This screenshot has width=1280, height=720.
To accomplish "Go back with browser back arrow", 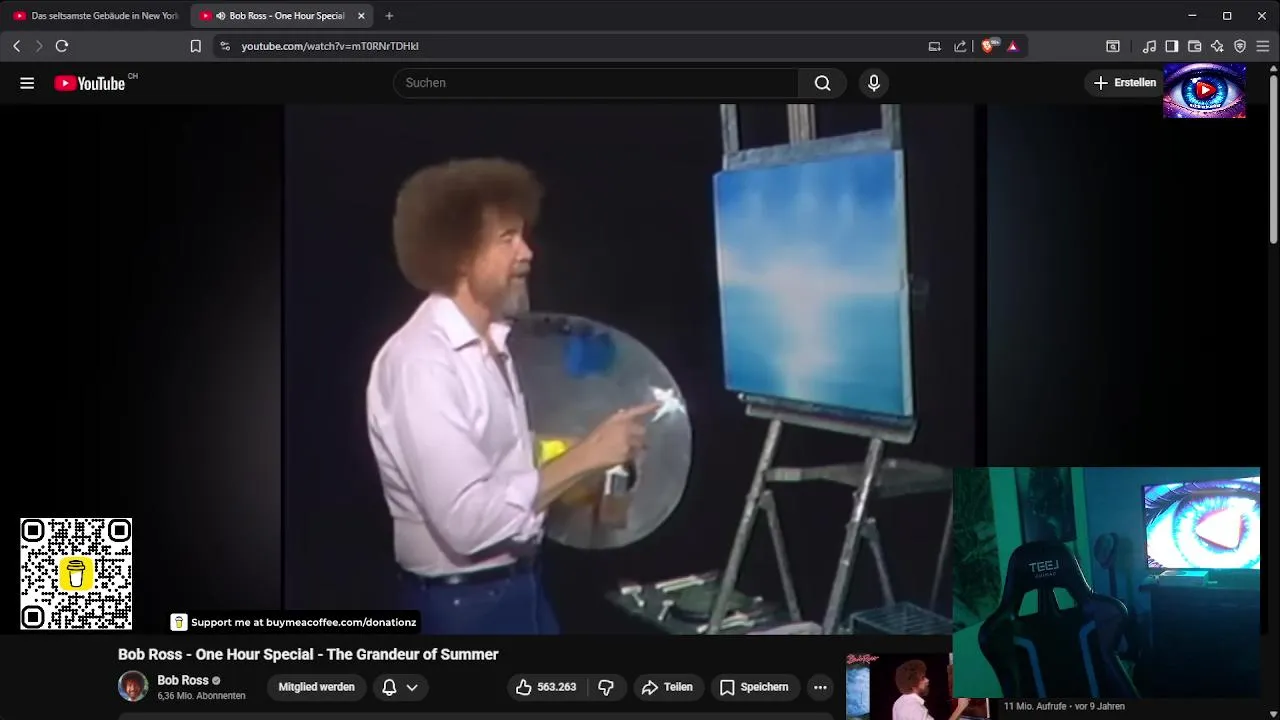I will 17,46.
